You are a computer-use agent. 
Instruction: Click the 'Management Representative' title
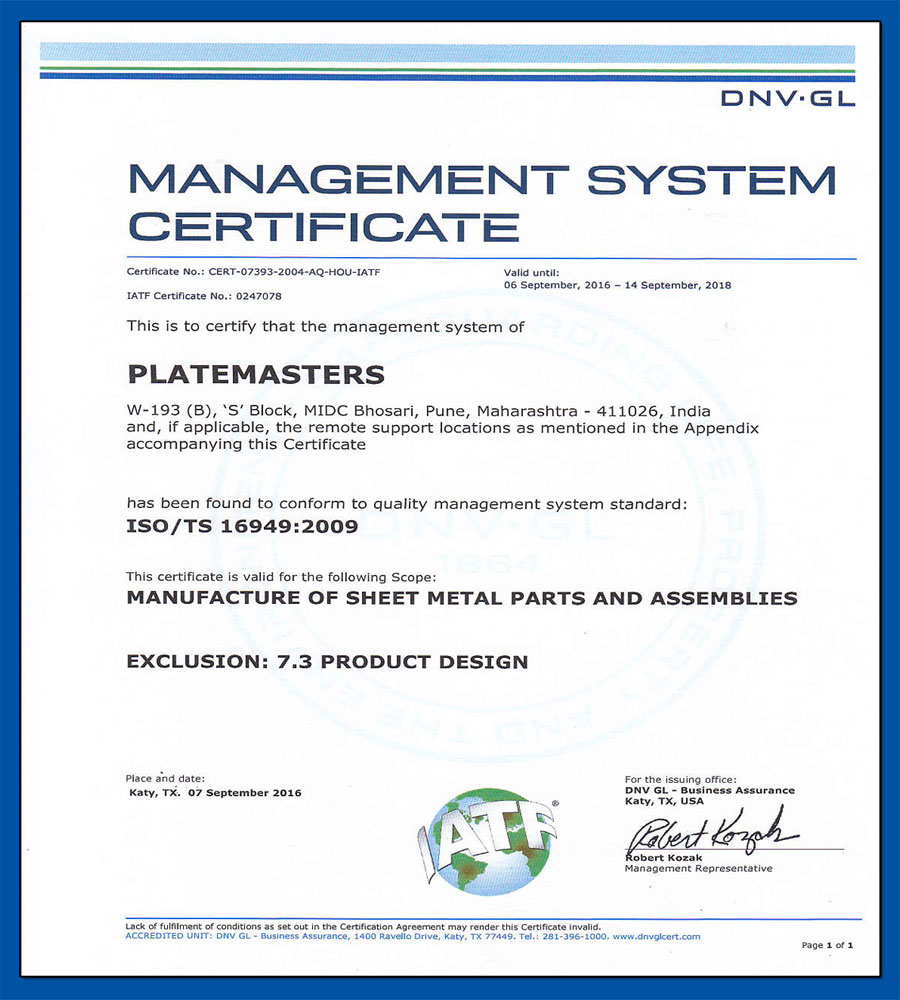pos(698,869)
